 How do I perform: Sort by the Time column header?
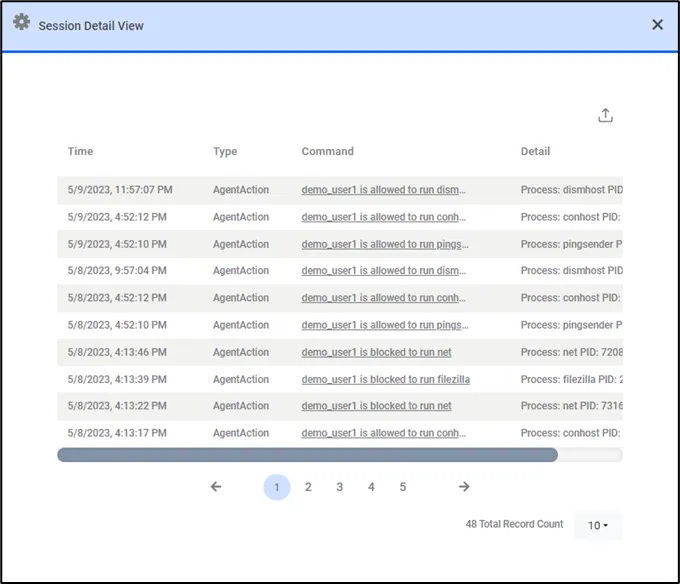pos(80,151)
